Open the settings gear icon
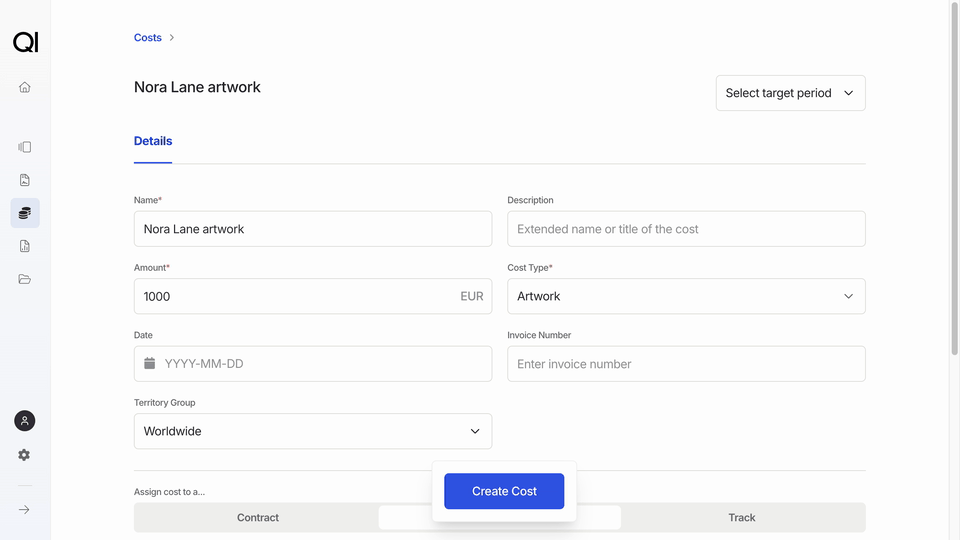The height and width of the screenshot is (540, 960). (24, 455)
